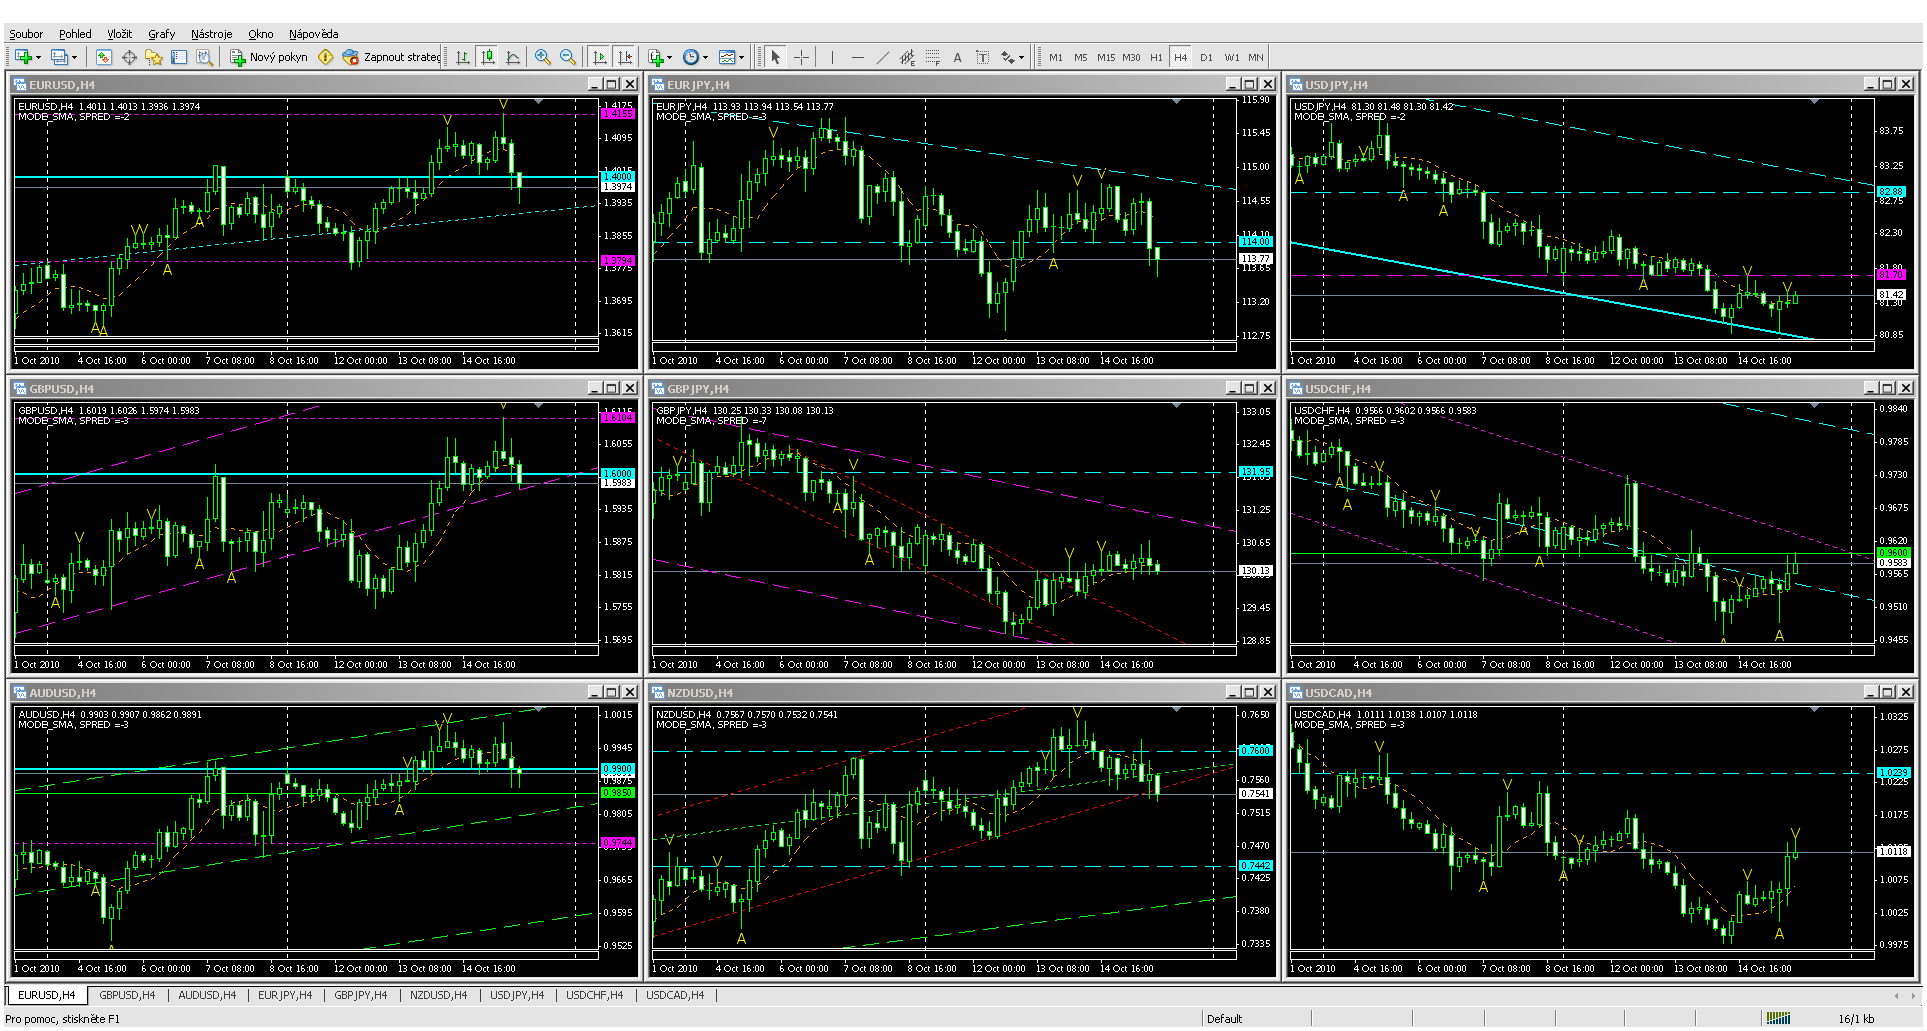Switch to line chart display

[x=513, y=57]
